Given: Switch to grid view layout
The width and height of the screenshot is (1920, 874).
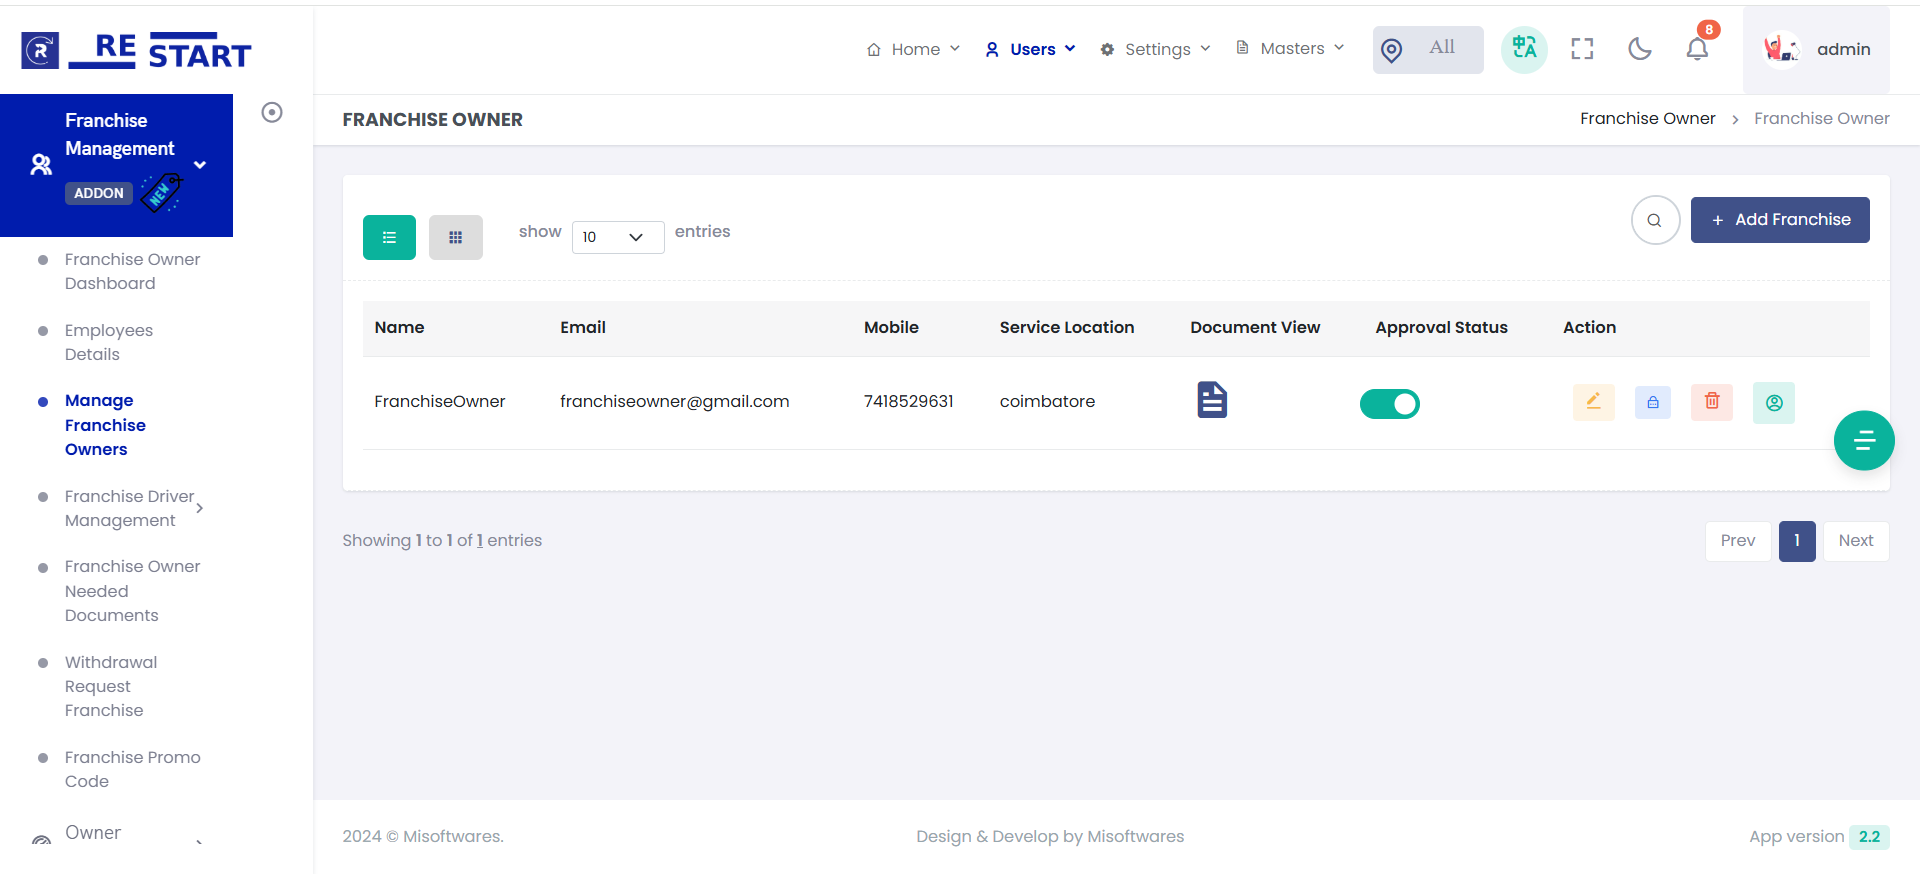Looking at the screenshot, I should (x=455, y=238).
